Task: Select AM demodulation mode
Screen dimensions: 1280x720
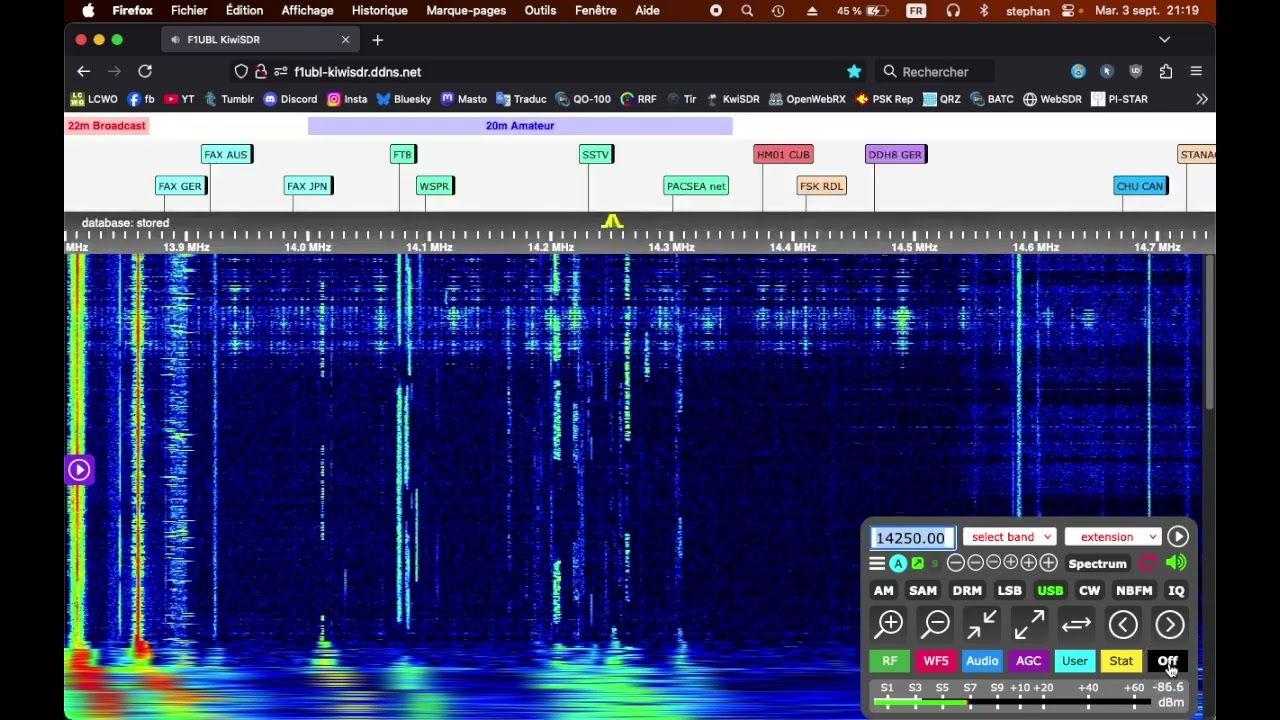Action: [883, 591]
